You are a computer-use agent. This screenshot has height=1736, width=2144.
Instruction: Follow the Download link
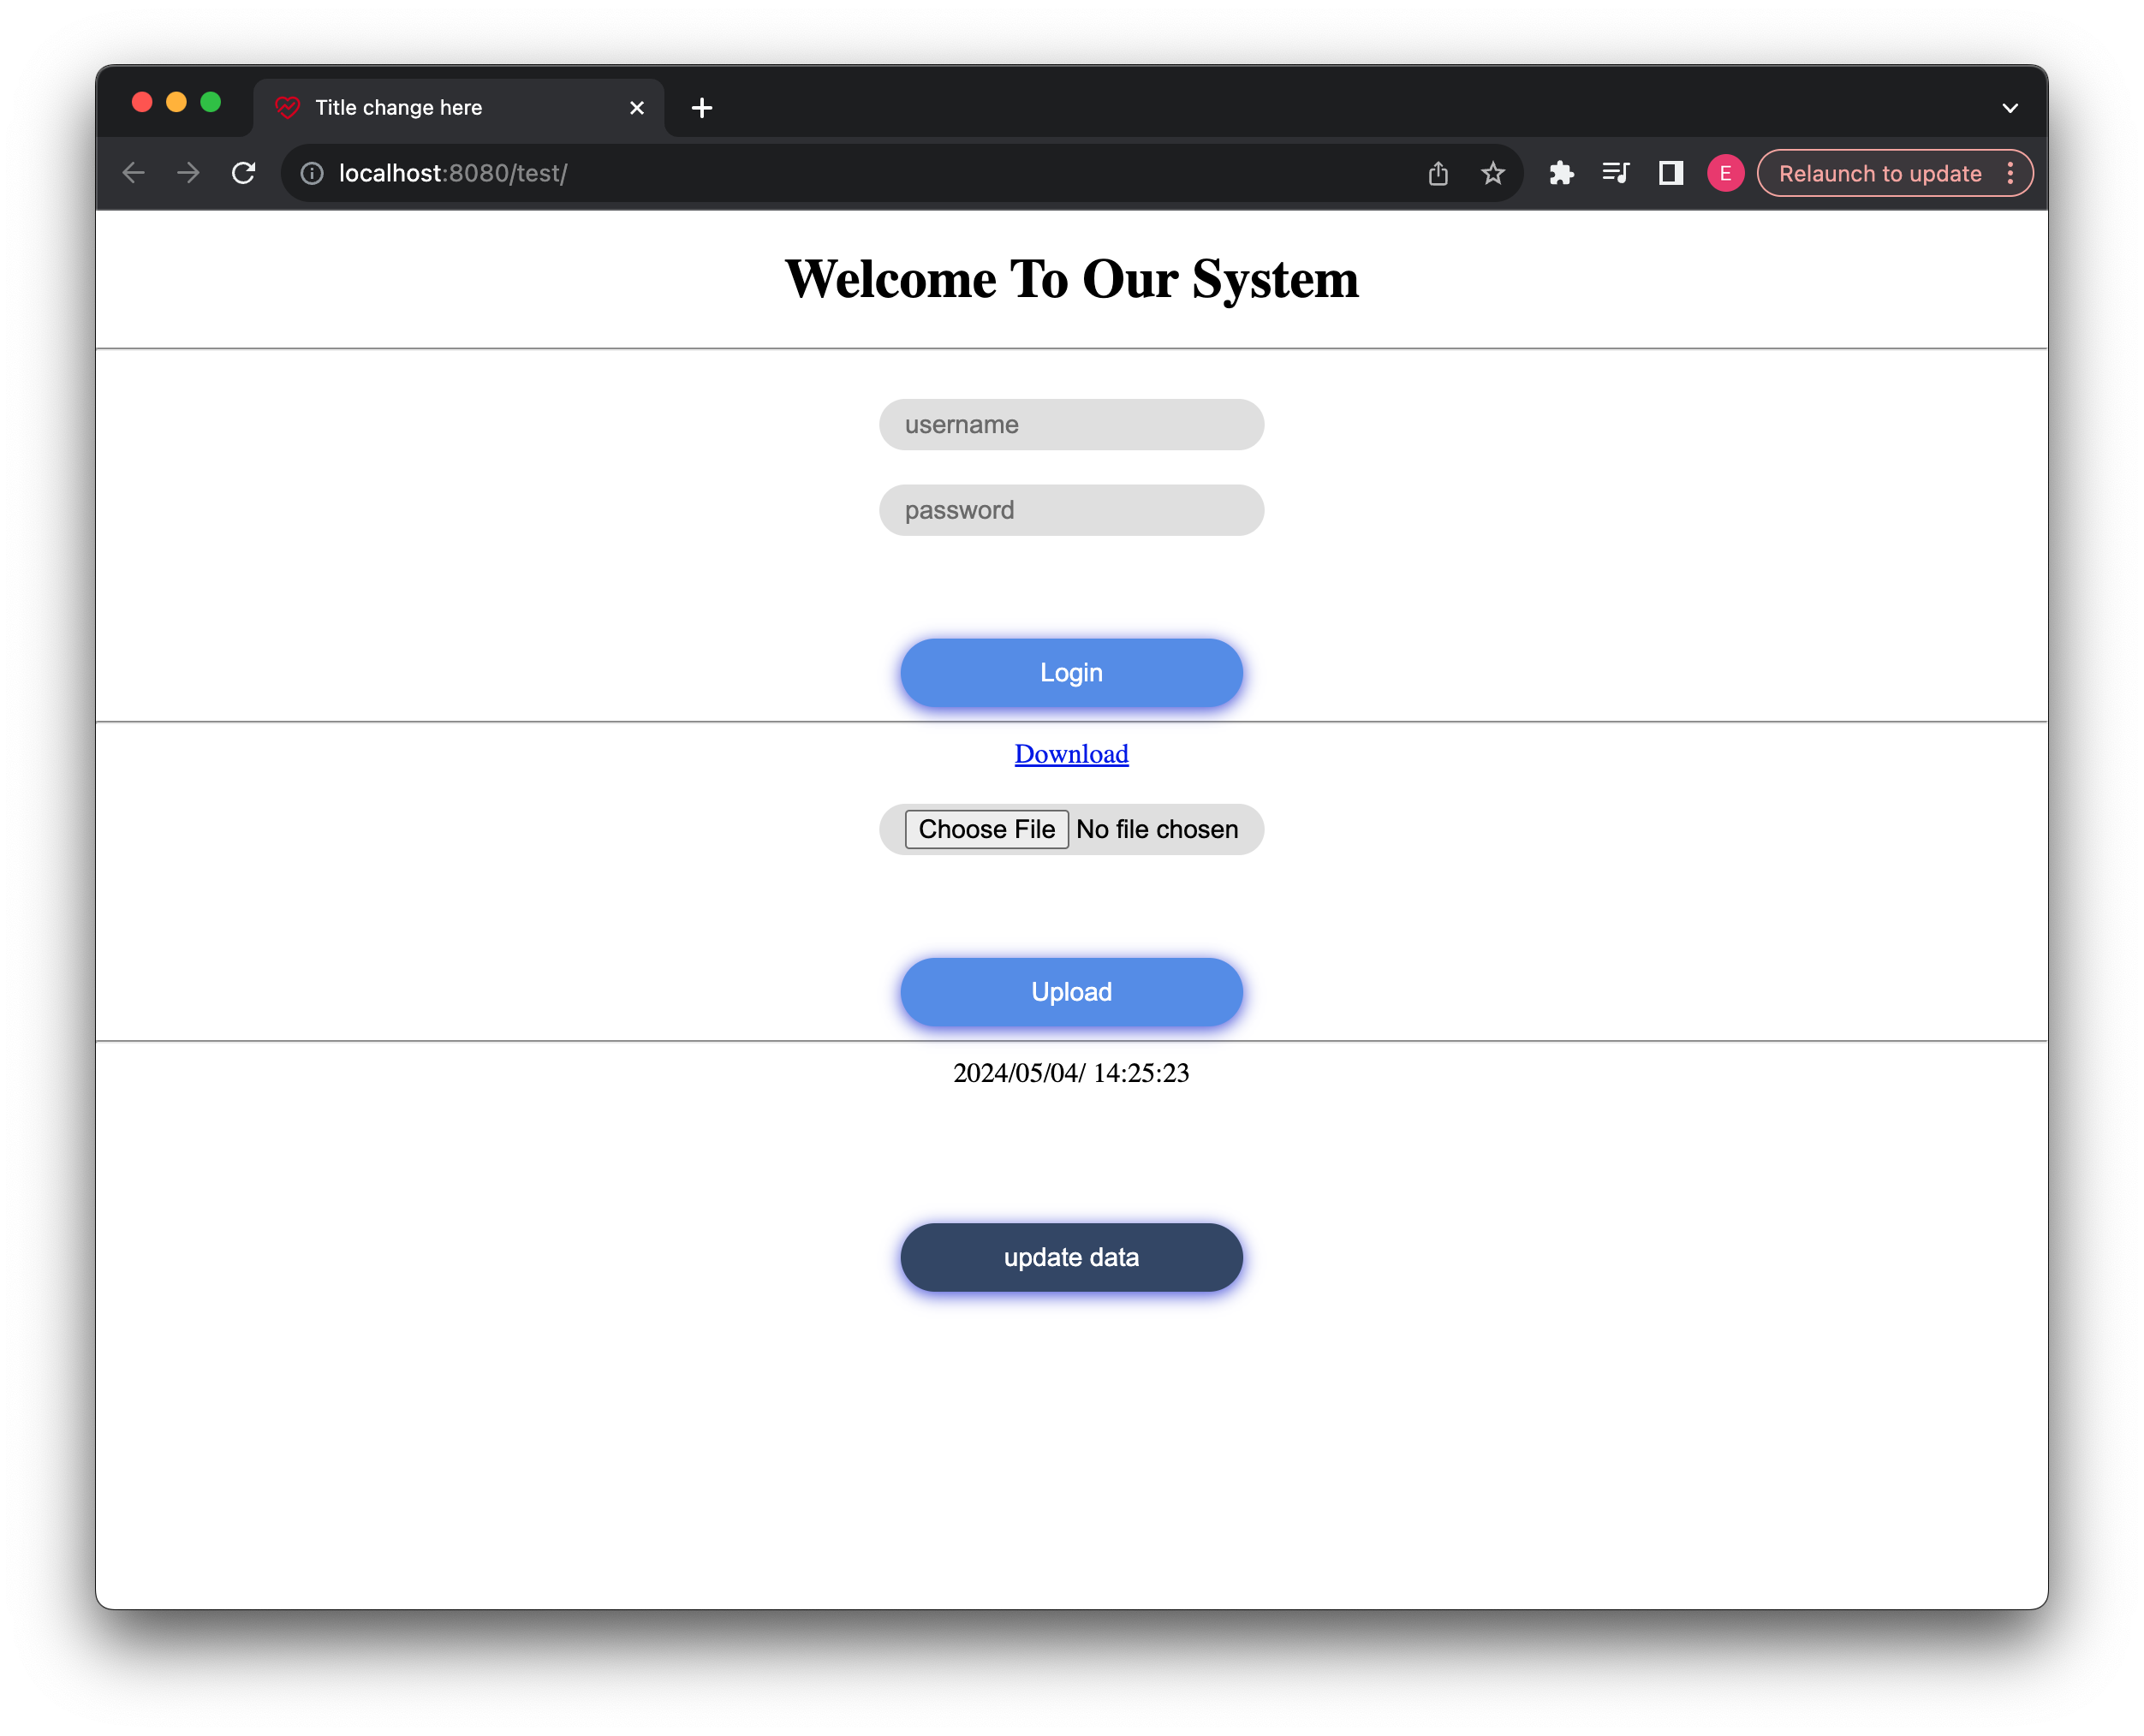tap(1071, 754)
